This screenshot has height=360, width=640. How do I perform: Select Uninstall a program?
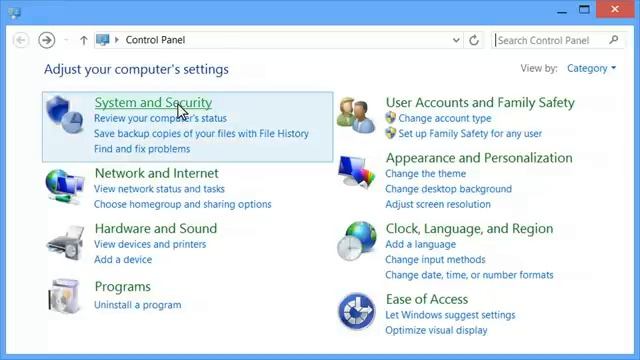[x=138, y=305]
